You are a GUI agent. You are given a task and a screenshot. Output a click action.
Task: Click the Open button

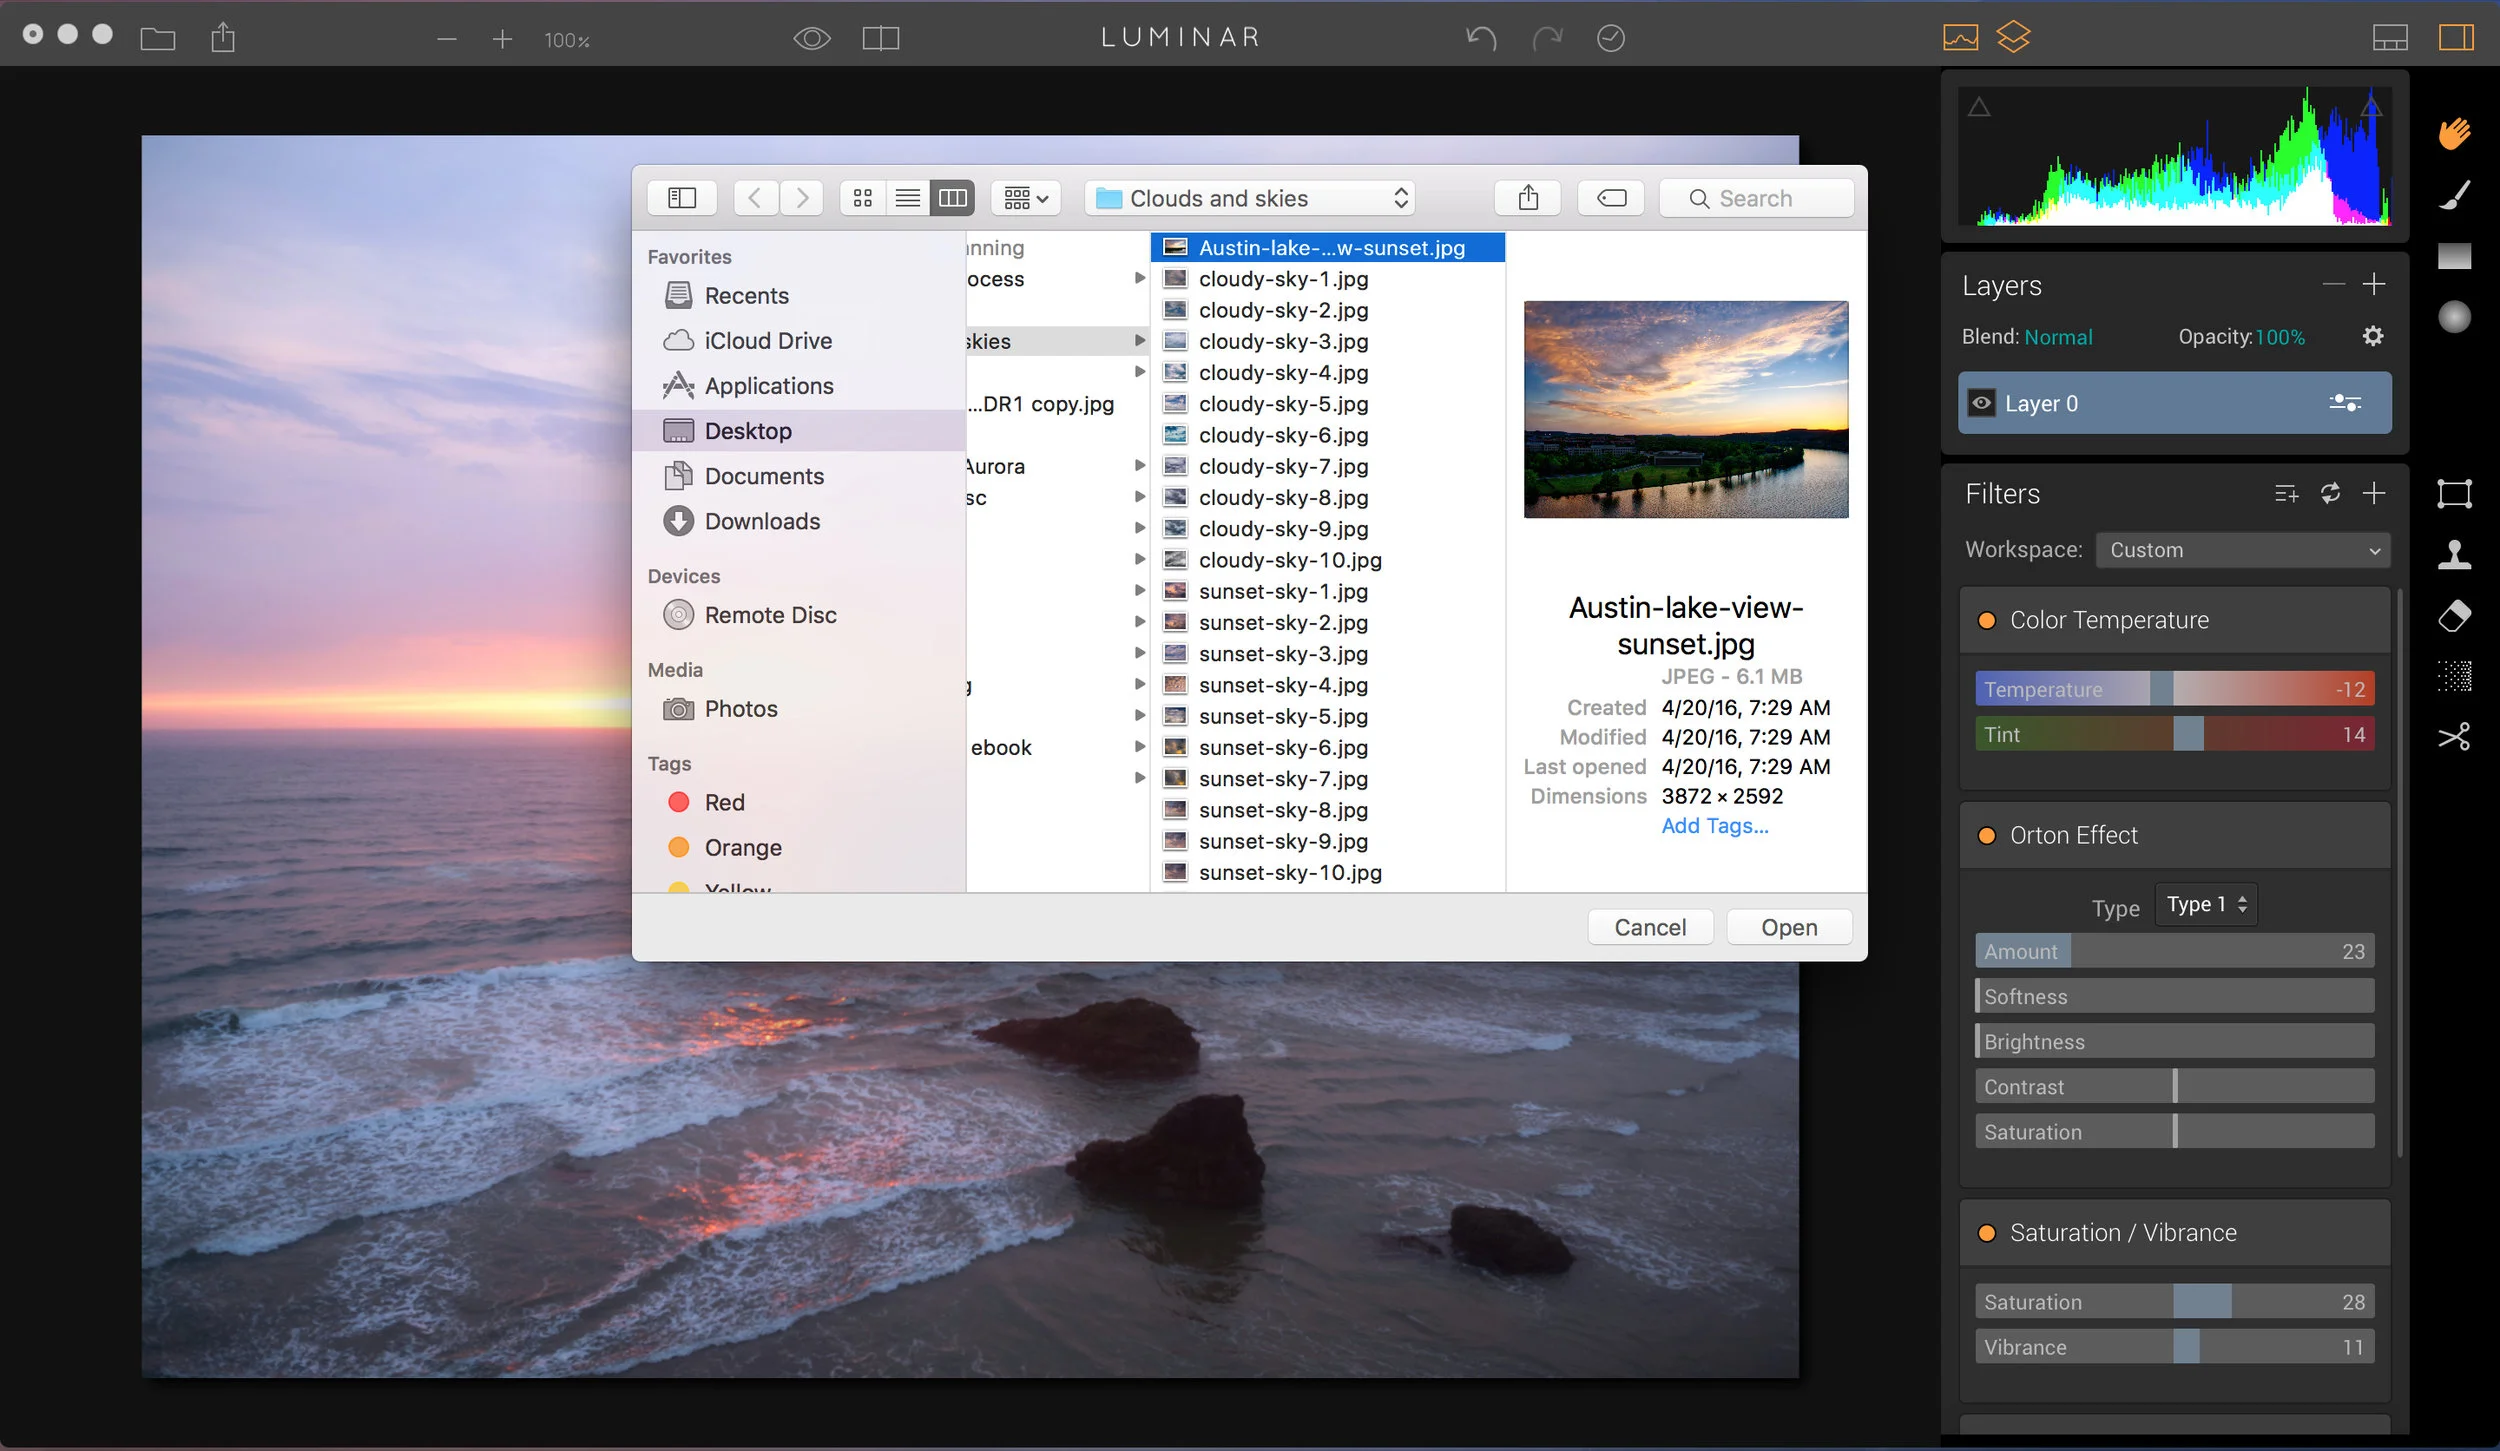tap(1789, 927)
